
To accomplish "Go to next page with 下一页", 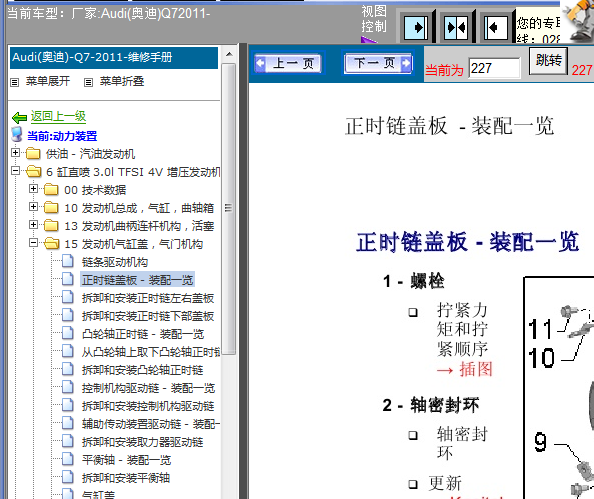I will [378, 63].
